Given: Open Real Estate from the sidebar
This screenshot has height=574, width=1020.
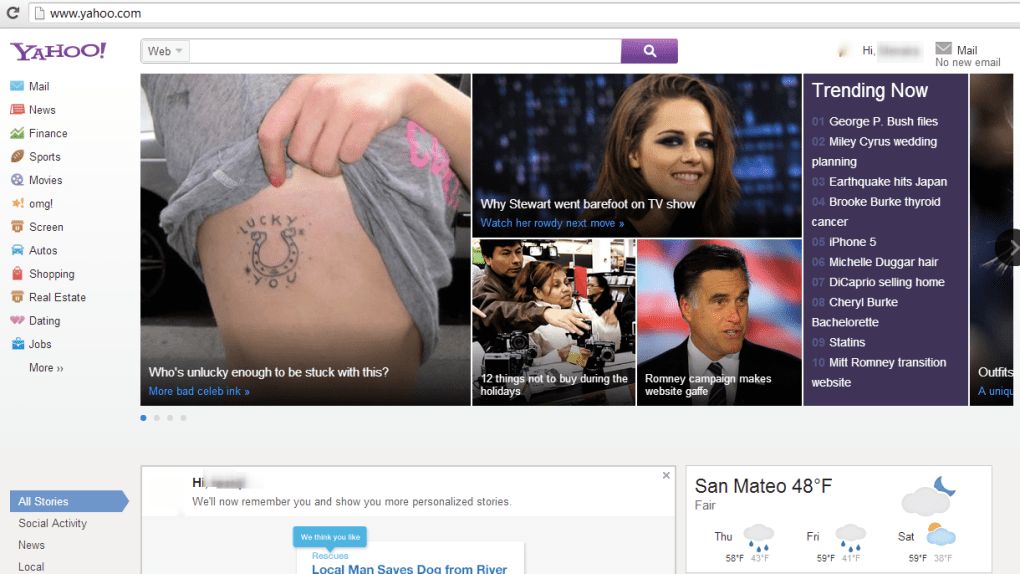Looking at the screenshot, I should pyautogui.click(x=57, y=297).
